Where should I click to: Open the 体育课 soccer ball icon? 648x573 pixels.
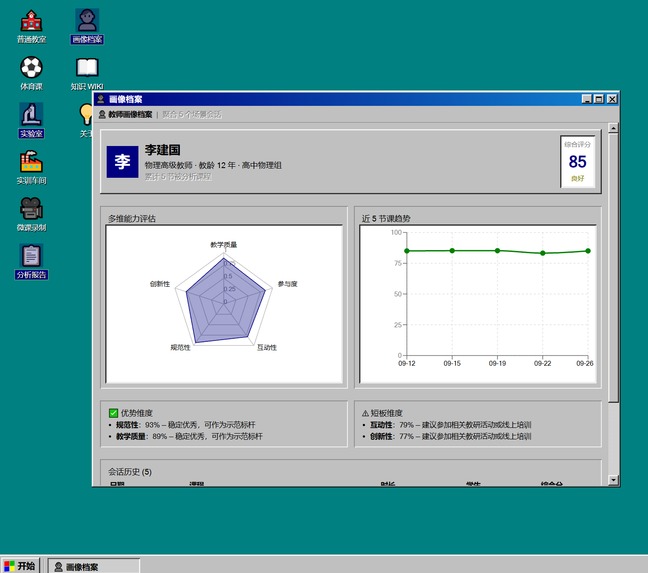(x=31, y=74)
